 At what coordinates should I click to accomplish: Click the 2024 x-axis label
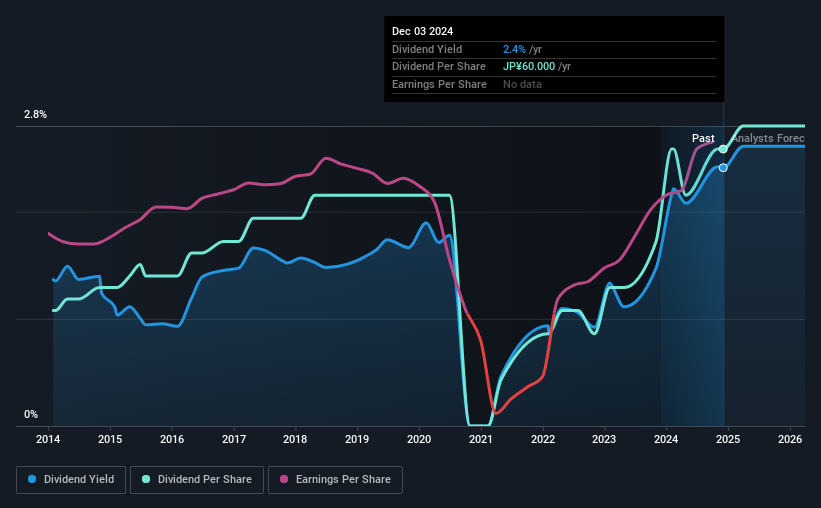pyautogui.click(x=666, y=439)
